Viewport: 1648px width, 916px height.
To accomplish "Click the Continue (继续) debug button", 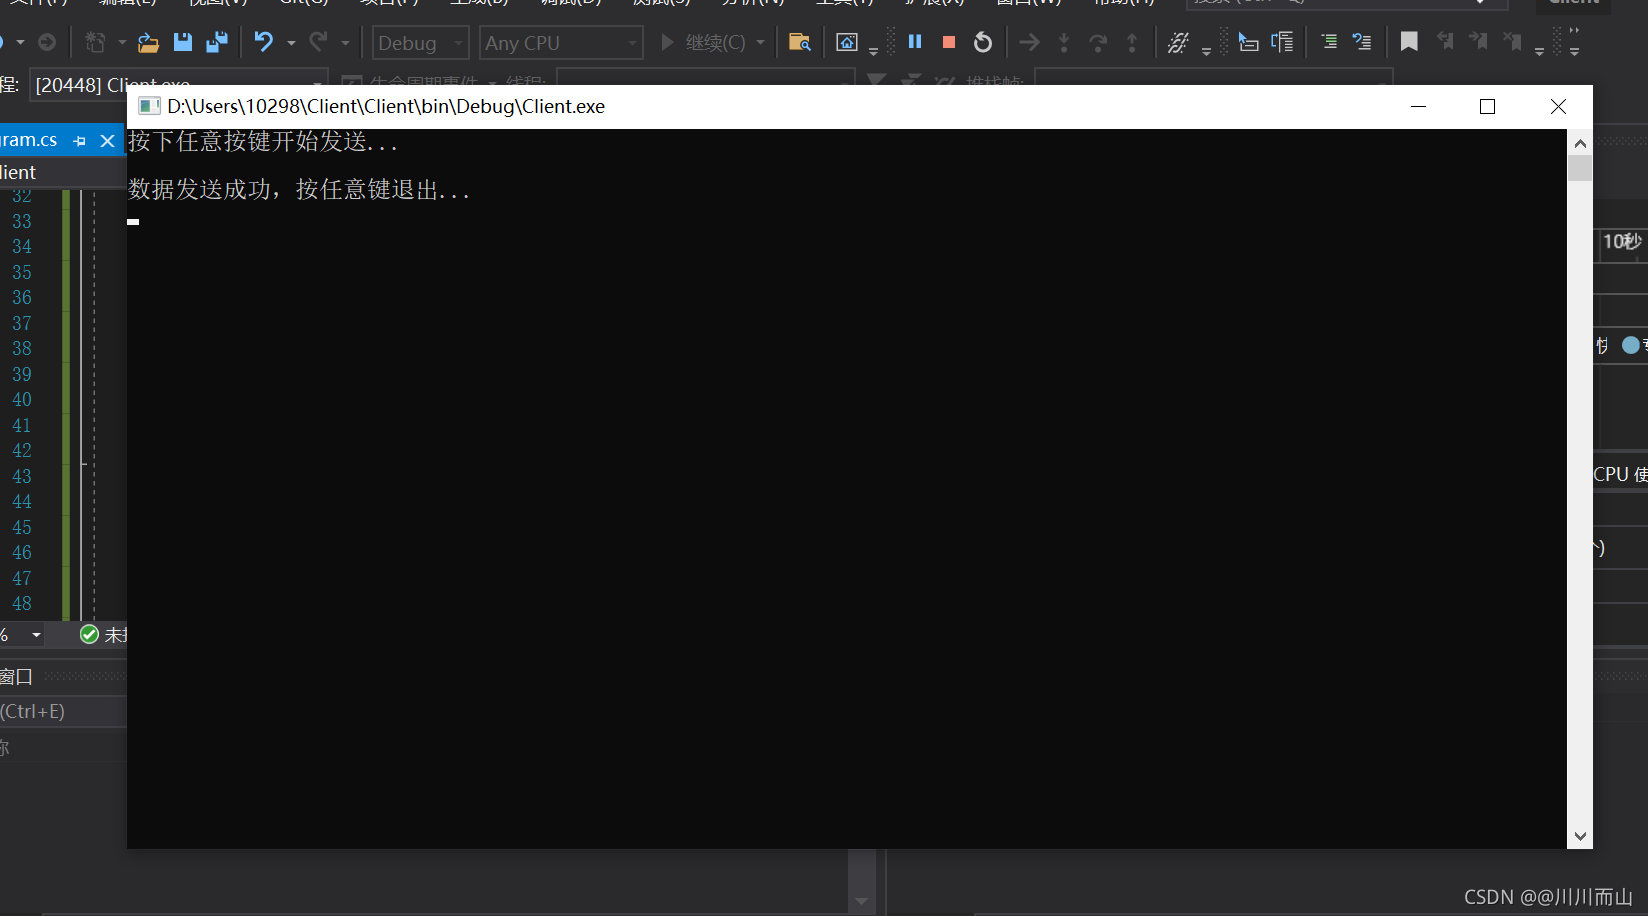I will coord(703,43).
